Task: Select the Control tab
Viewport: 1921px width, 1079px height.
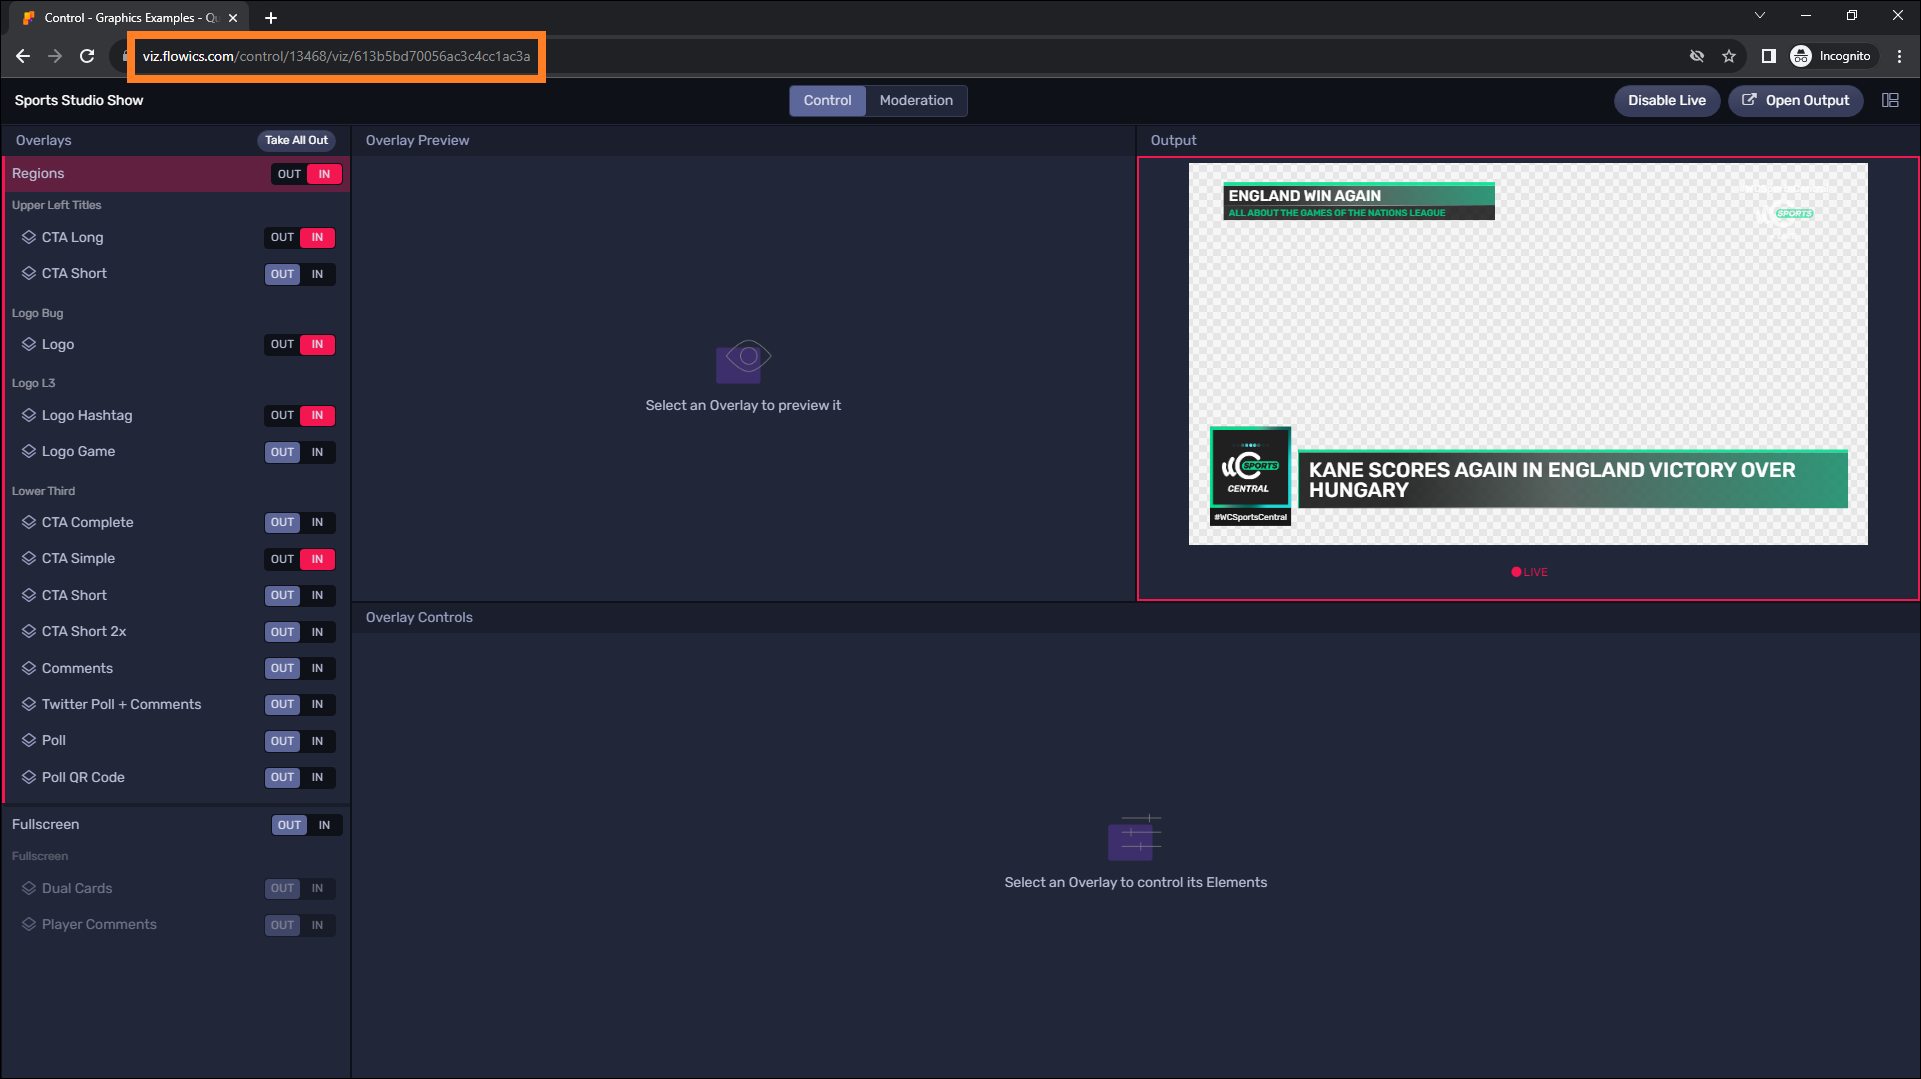Action: coord(827,100)
